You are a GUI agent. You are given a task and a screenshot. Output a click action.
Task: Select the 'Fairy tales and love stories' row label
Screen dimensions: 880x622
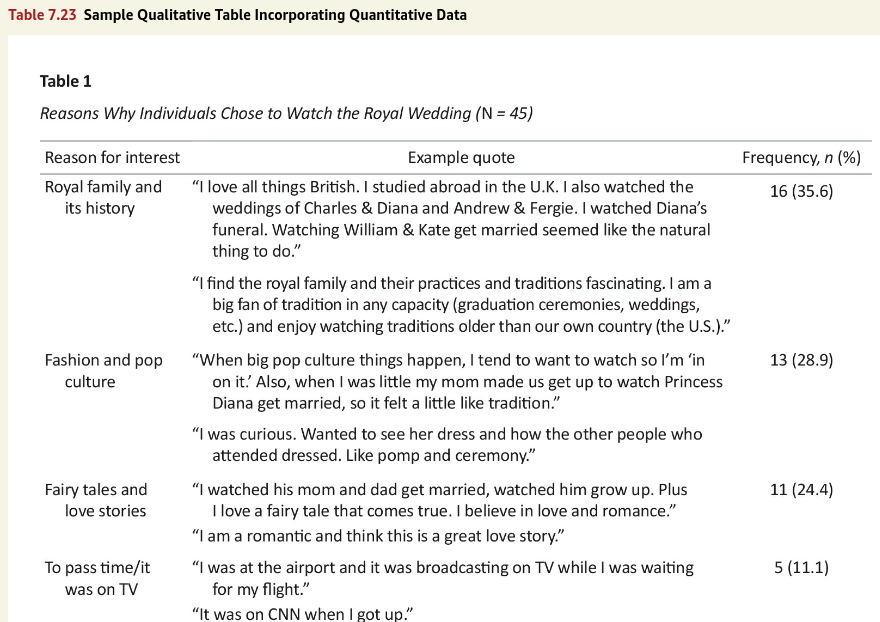96,500
